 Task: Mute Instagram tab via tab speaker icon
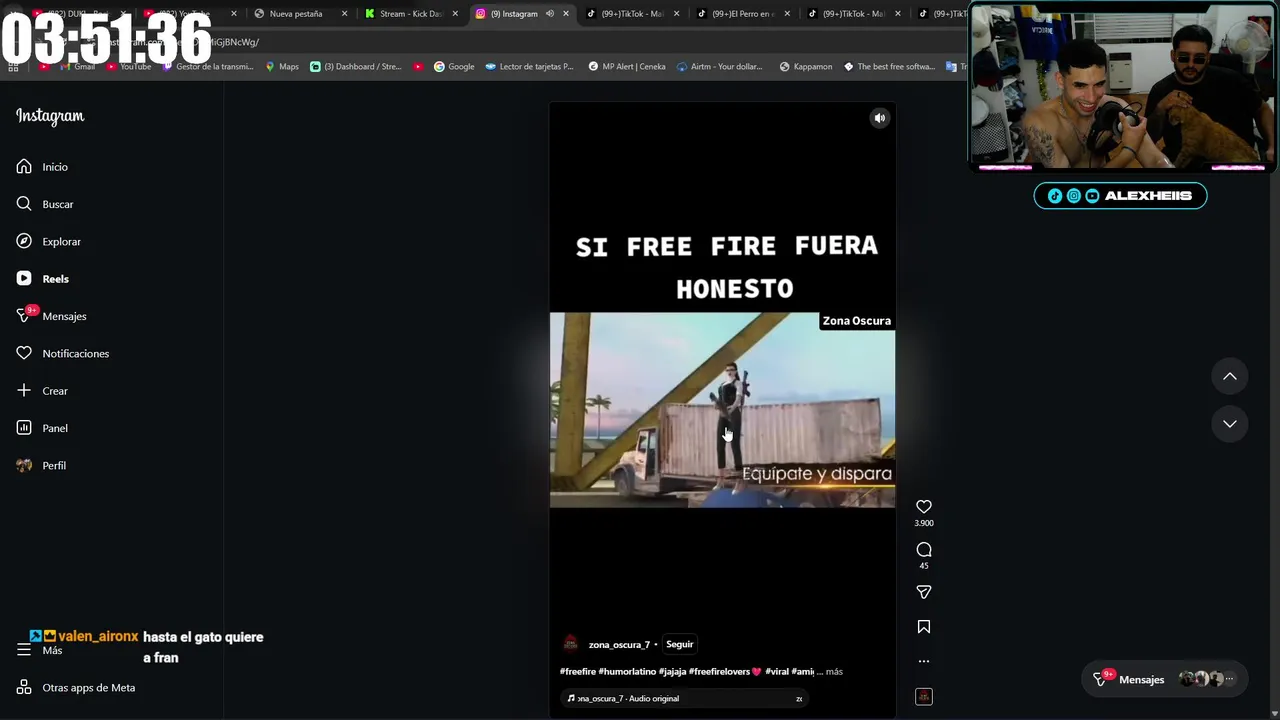click(549, 14)
